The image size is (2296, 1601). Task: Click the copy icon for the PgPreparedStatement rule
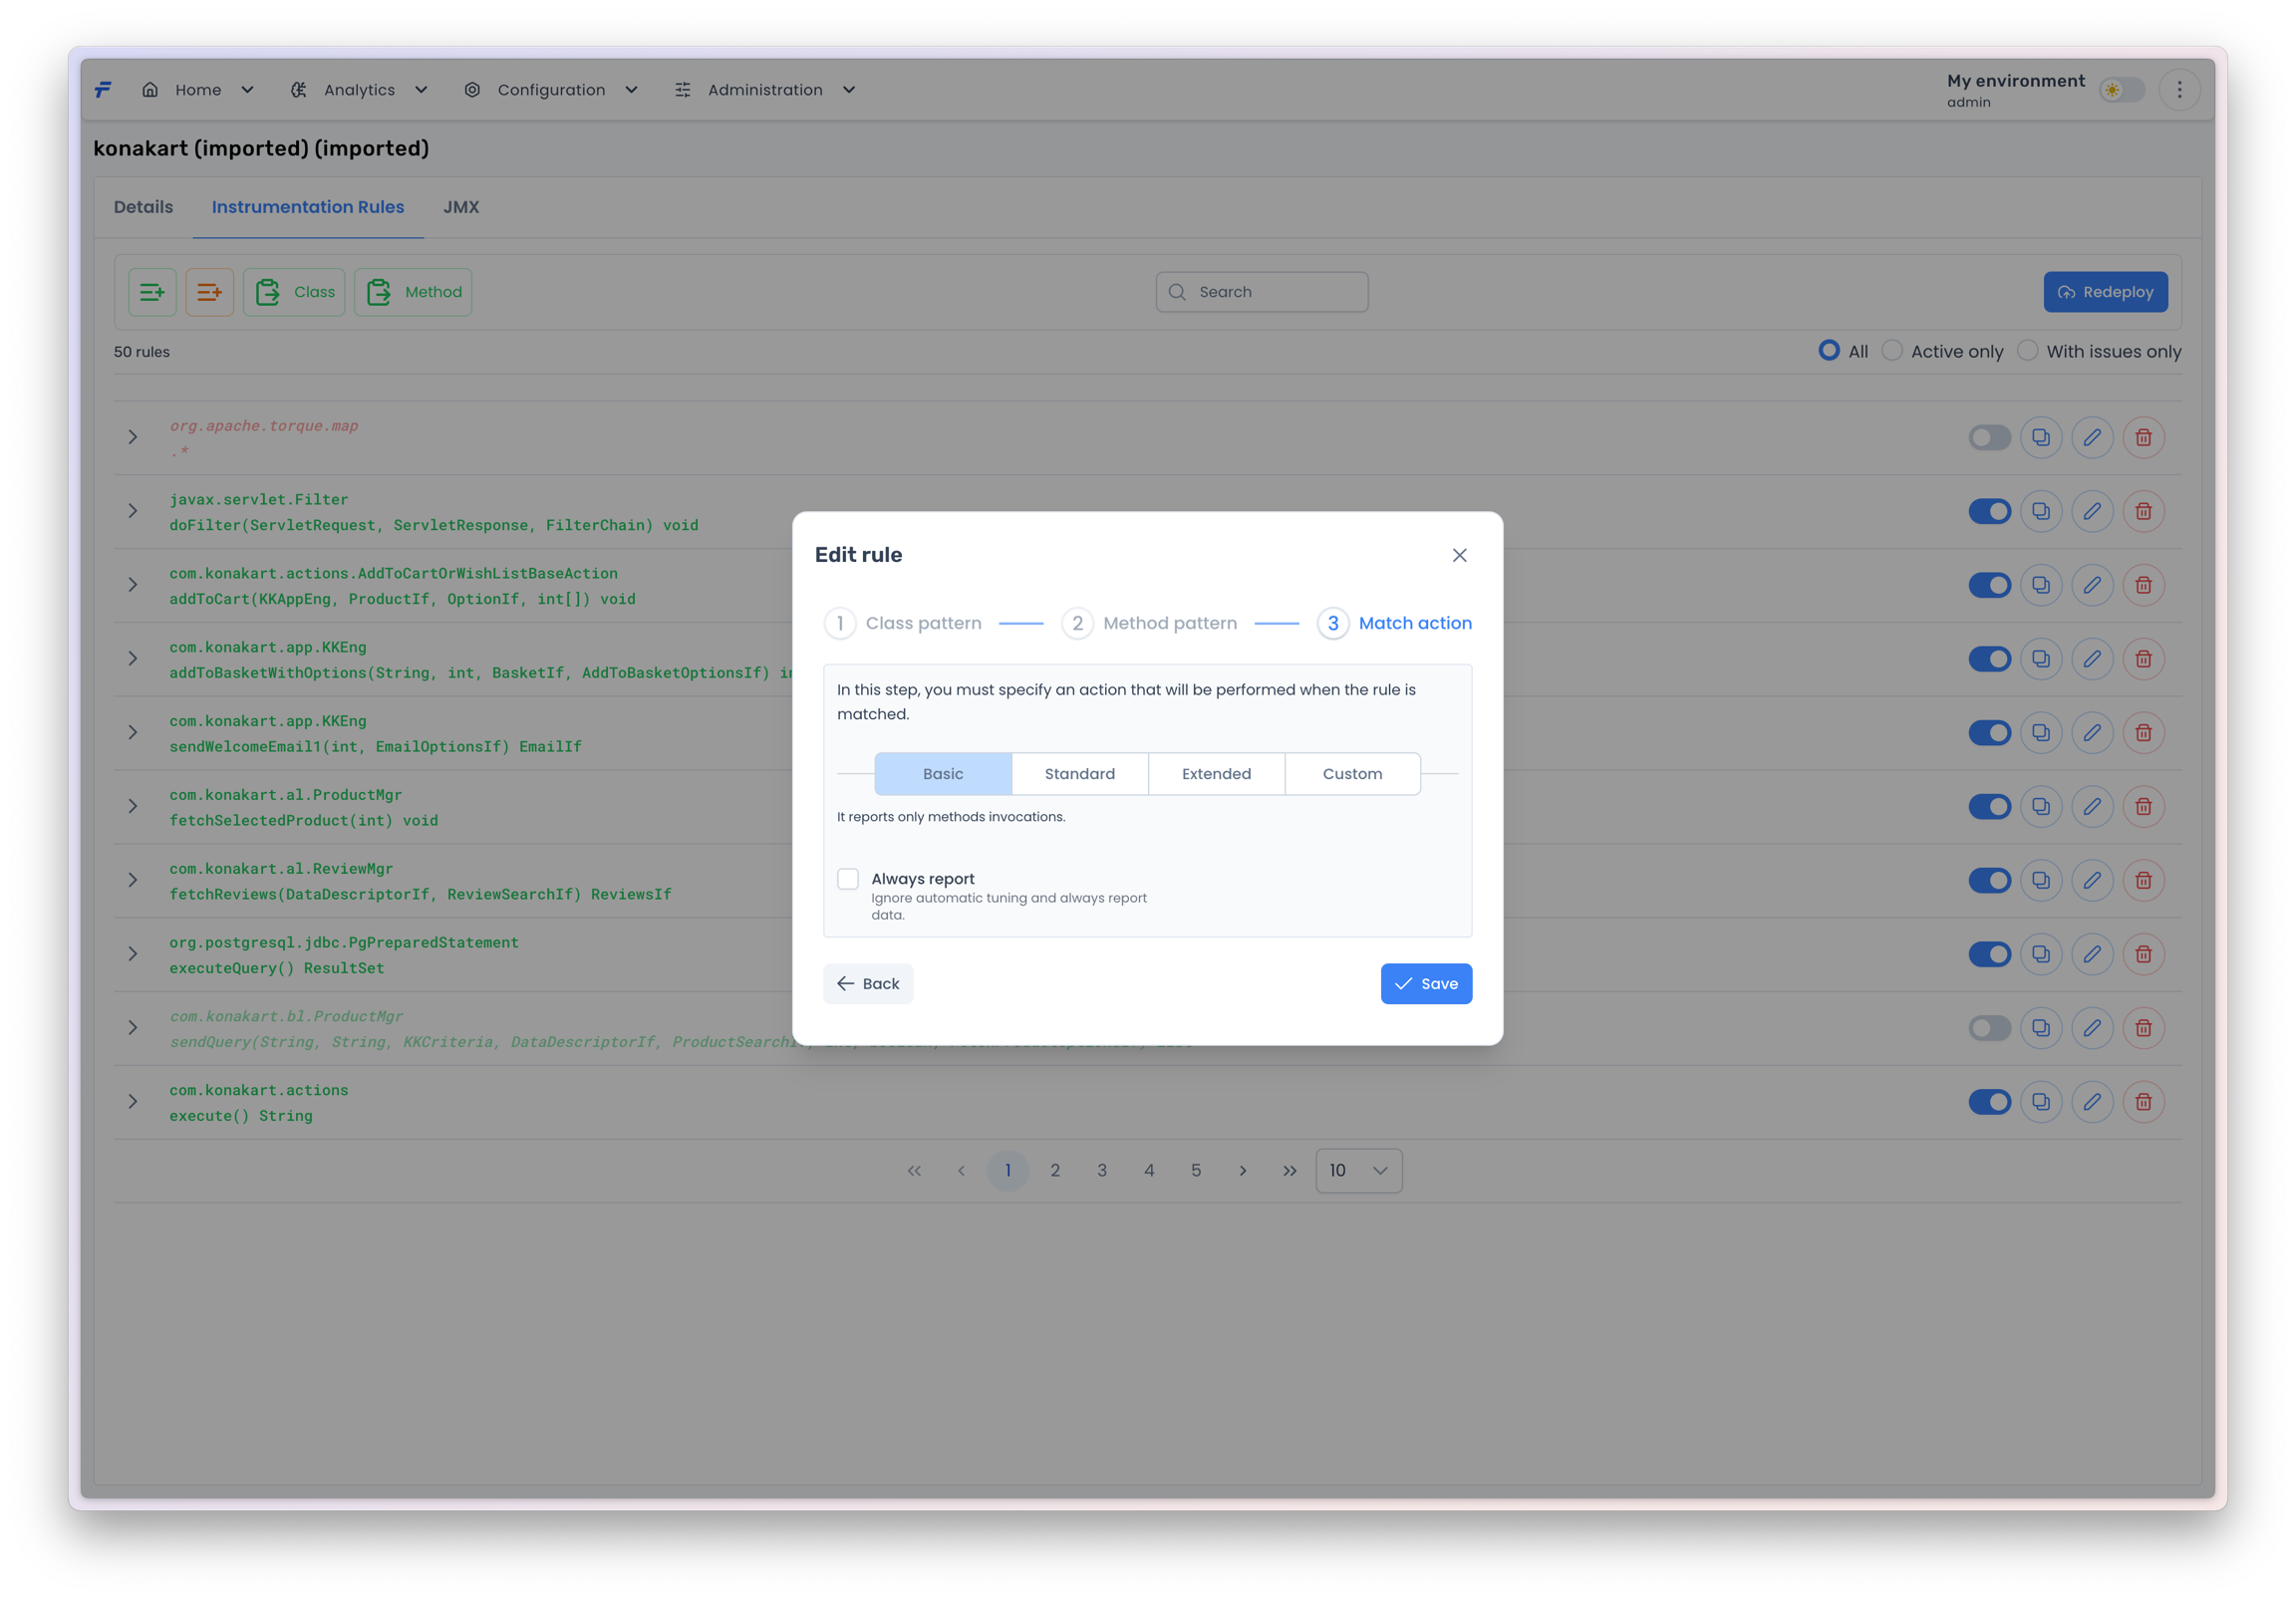coord(2040,954)
